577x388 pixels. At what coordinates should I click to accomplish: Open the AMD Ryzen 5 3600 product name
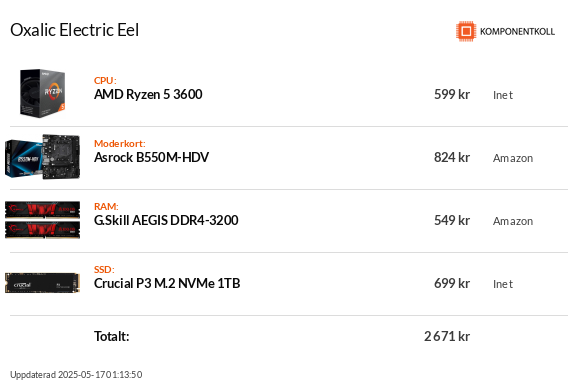(148, 94)
